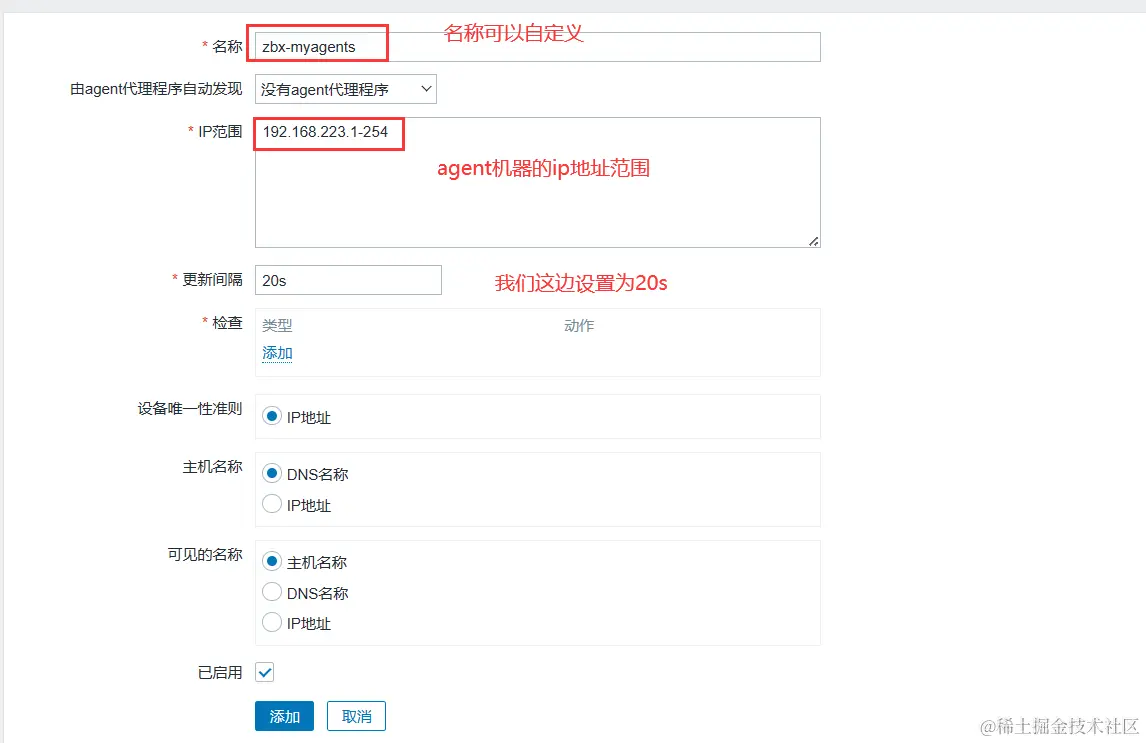This screenshot has height=743, width=1146.
Task: Select IP地址 radio under 可见的名称
Action: click(272, 622)
